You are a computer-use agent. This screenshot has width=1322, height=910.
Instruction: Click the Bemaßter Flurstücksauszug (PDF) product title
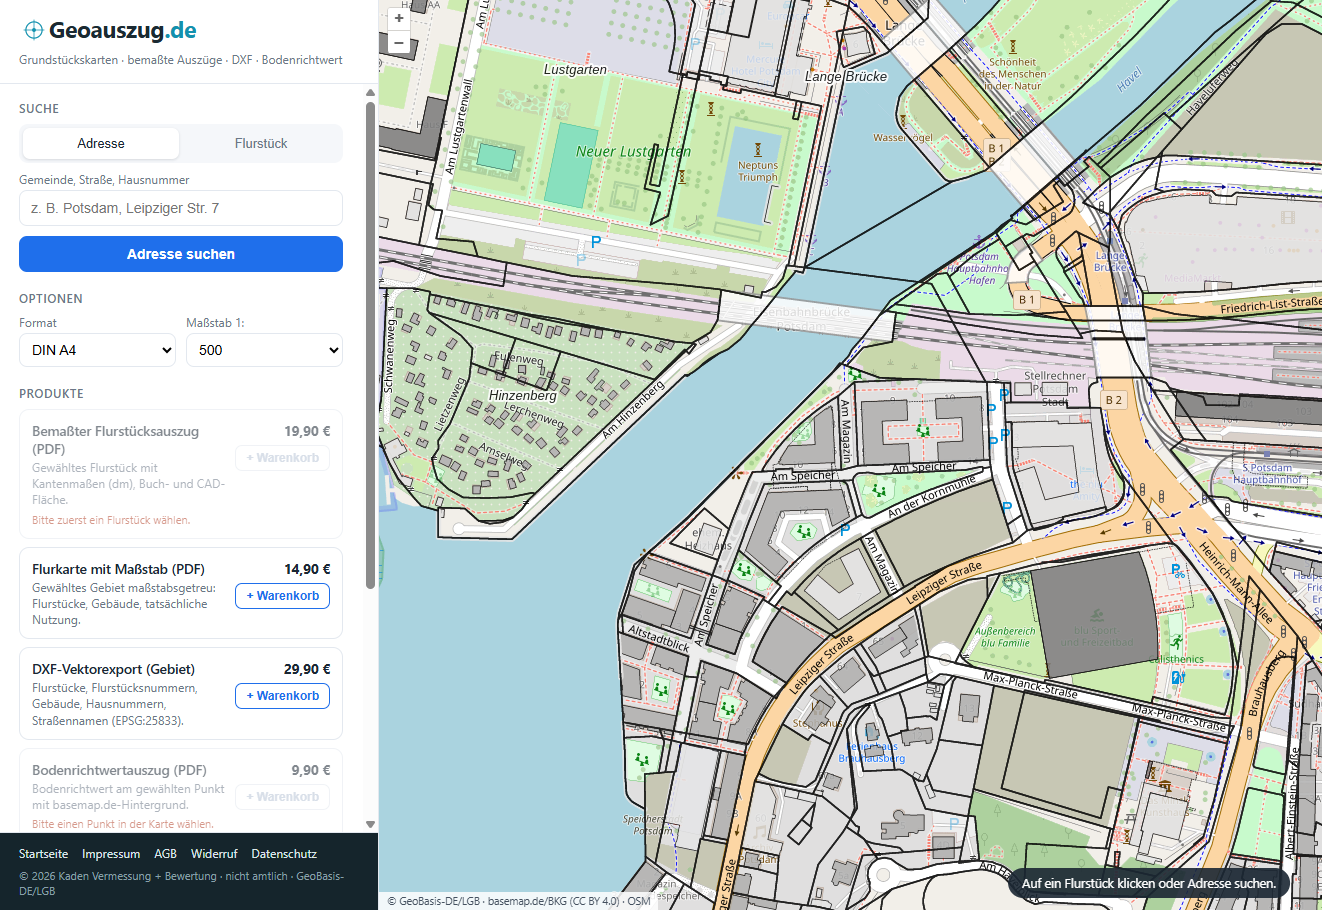click(x=115, y=440)
